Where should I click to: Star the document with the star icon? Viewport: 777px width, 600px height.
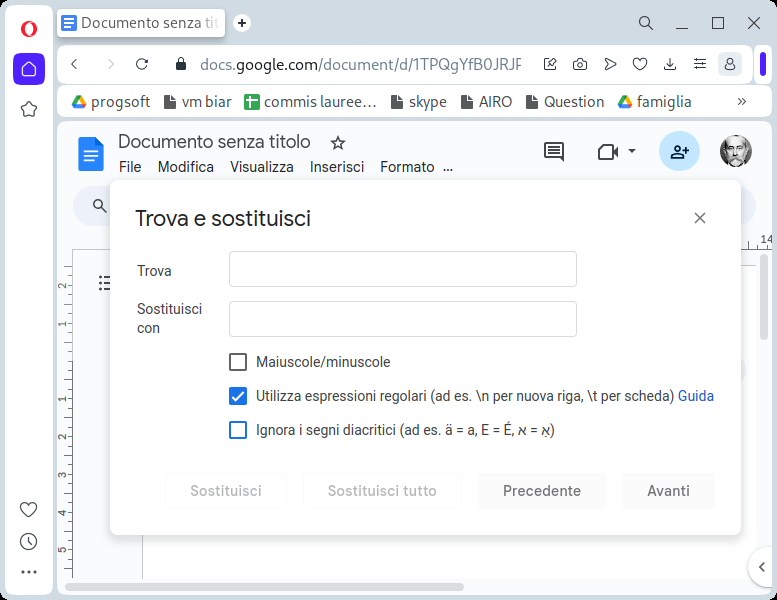coord(338,143)
